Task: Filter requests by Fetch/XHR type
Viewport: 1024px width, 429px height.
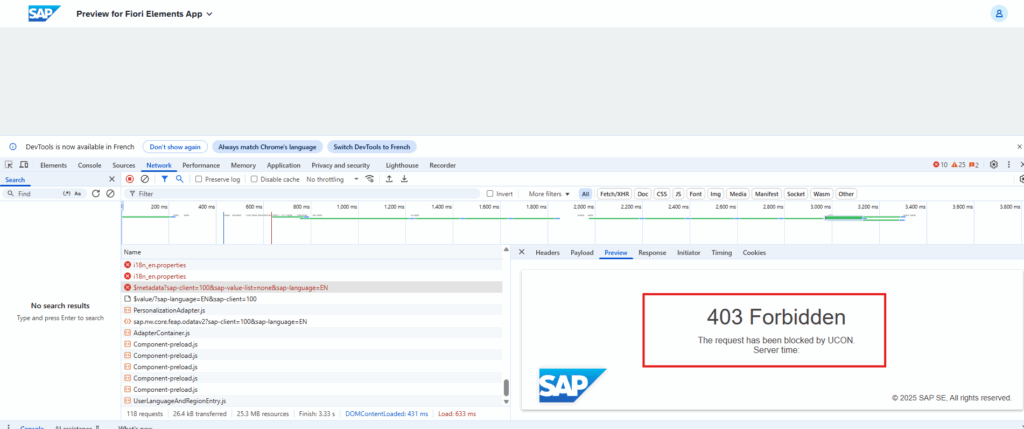Action: pyautogui.click(x=614, y=193)
